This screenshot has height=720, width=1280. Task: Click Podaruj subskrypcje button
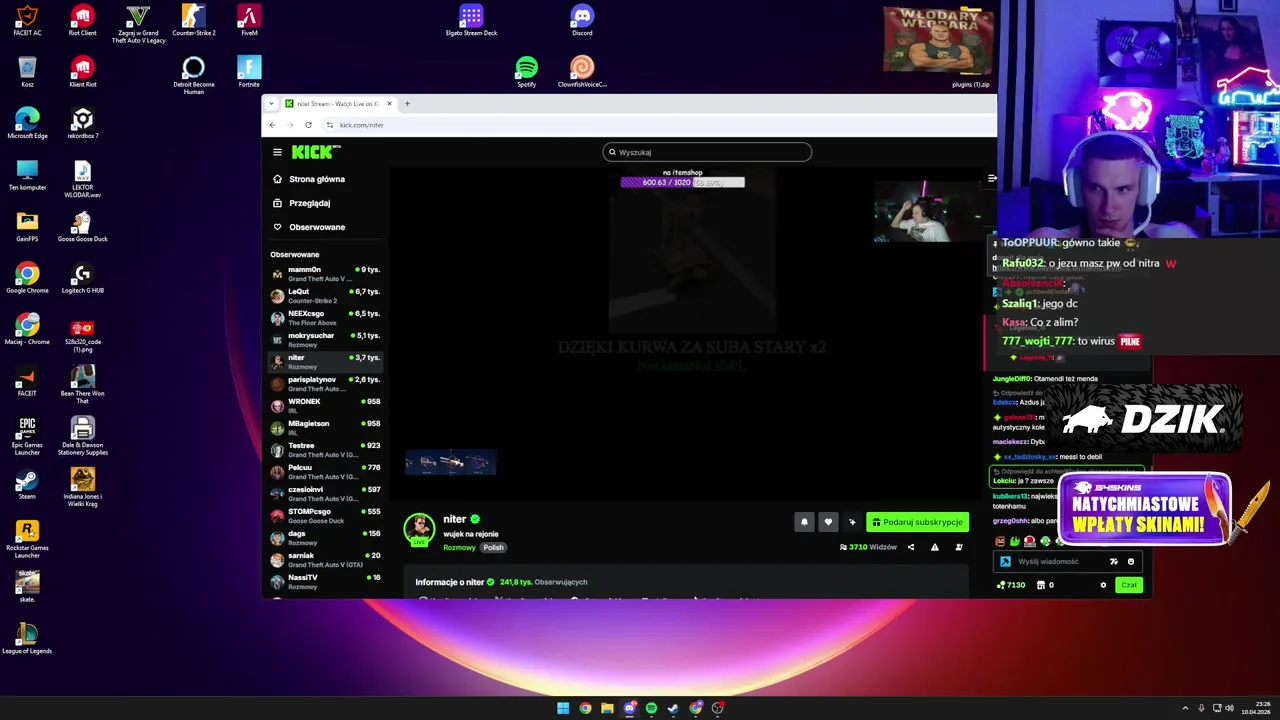pyautogui.click(x=917, y=522)
